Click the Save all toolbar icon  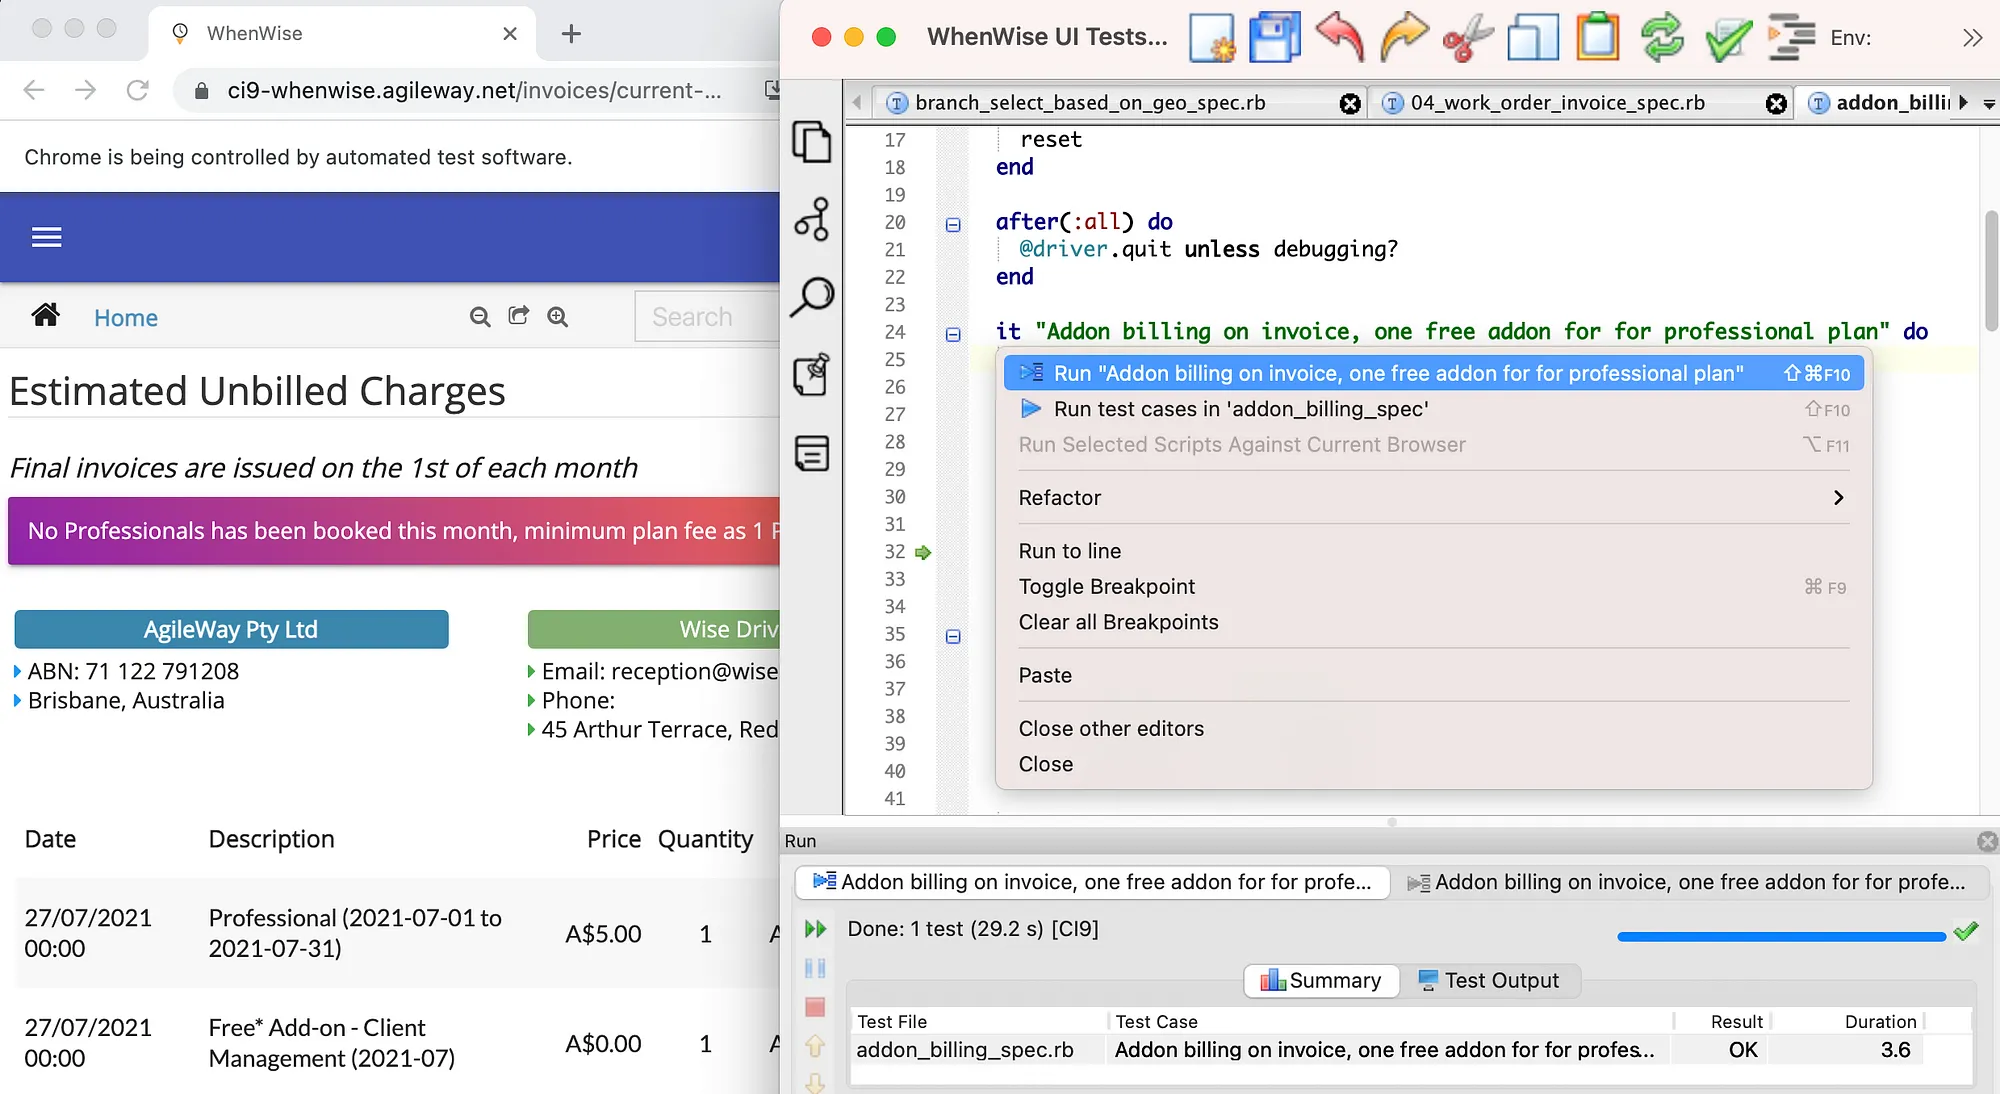(1275, 38)
